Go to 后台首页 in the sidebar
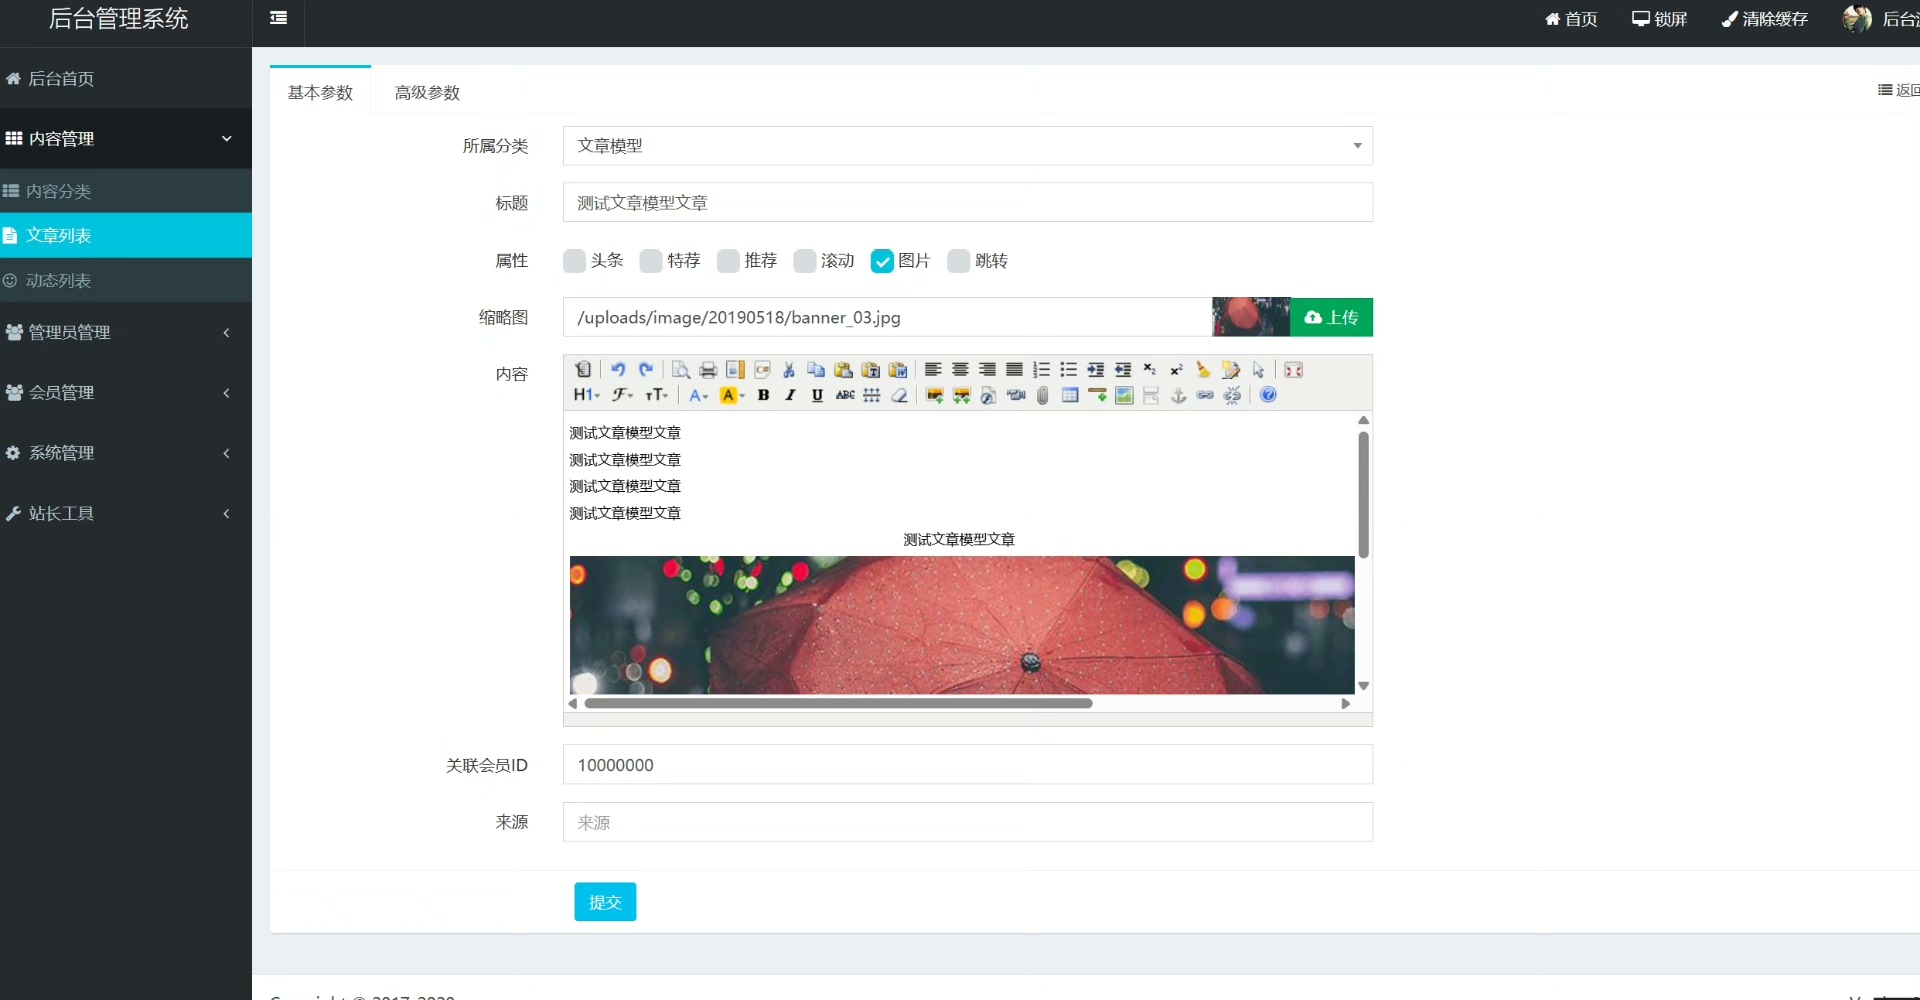The image size is (1920, 1000). coord(126,78)
